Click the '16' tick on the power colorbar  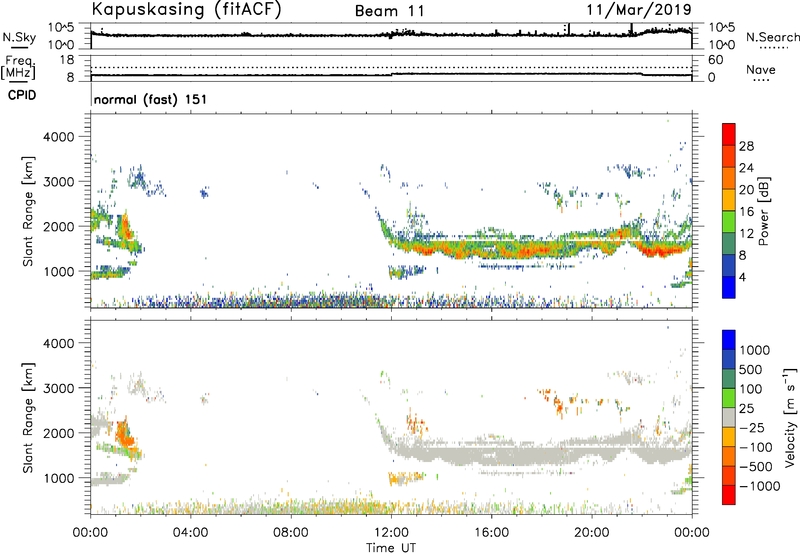[x=746, y=212]
